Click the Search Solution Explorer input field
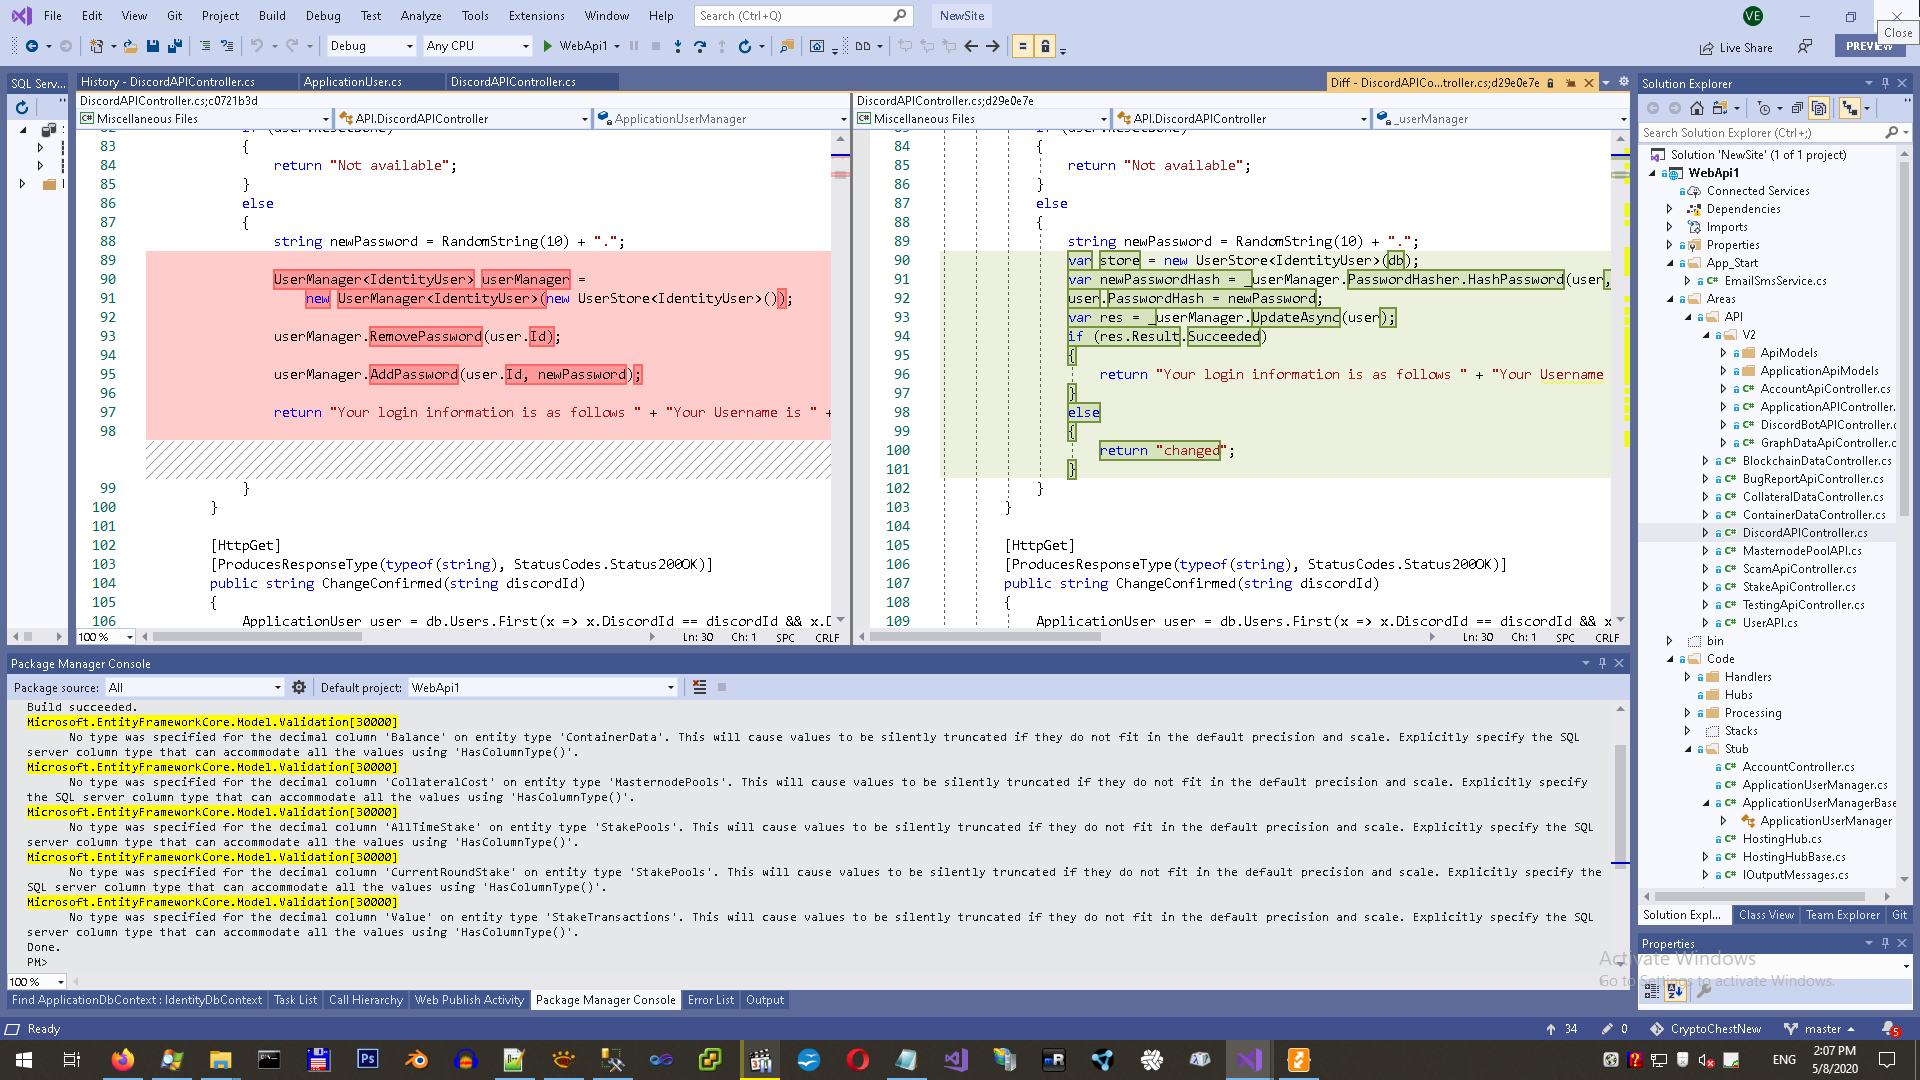 pyautogui.click(x=1760, y=133)
